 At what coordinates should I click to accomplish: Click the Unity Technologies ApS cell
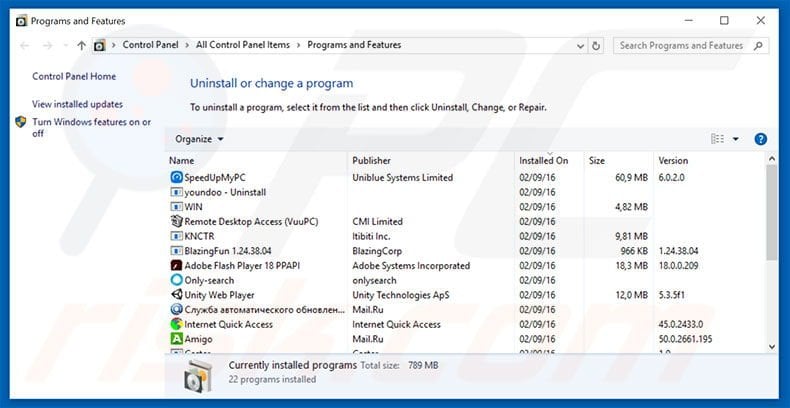pos(401,295)
